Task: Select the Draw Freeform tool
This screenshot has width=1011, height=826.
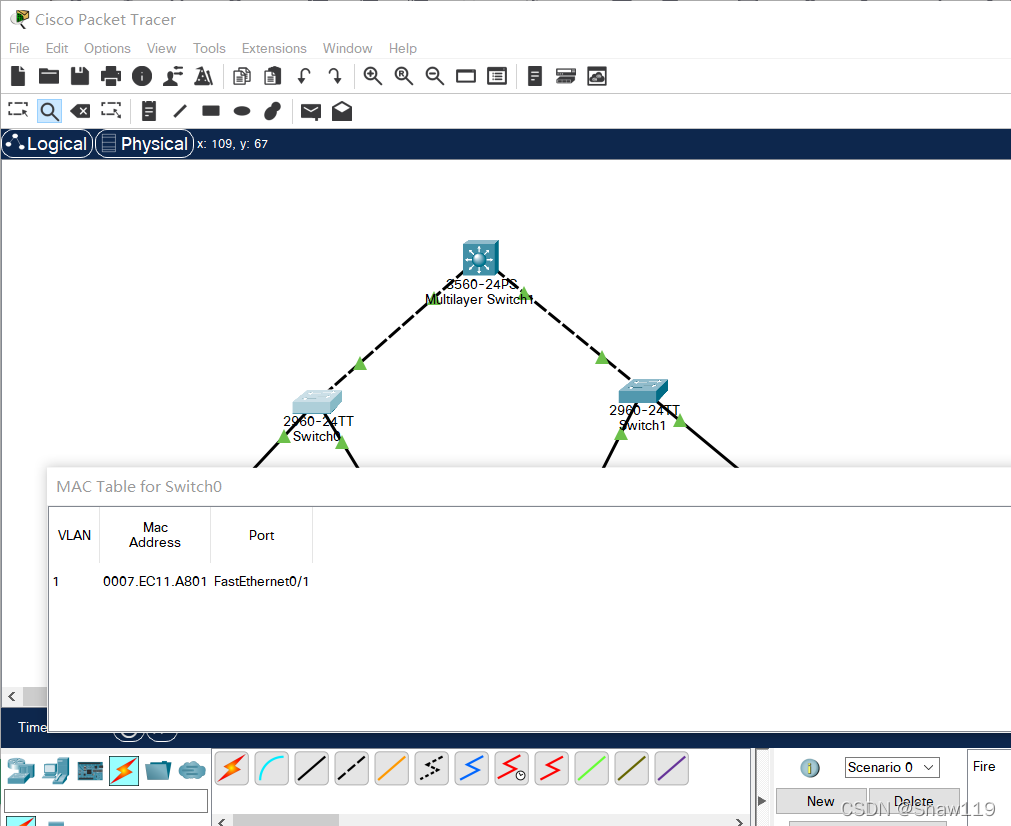Action: 273,111
